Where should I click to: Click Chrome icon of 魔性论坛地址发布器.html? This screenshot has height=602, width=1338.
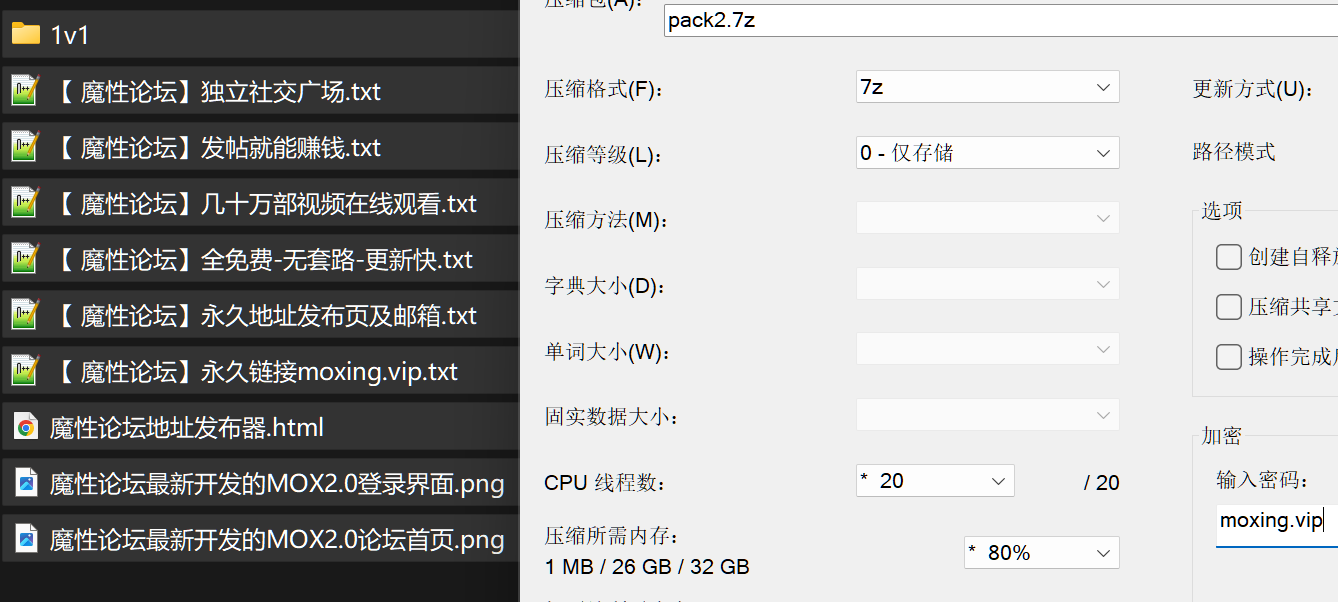pyautogui.click(x=26, y=428)
